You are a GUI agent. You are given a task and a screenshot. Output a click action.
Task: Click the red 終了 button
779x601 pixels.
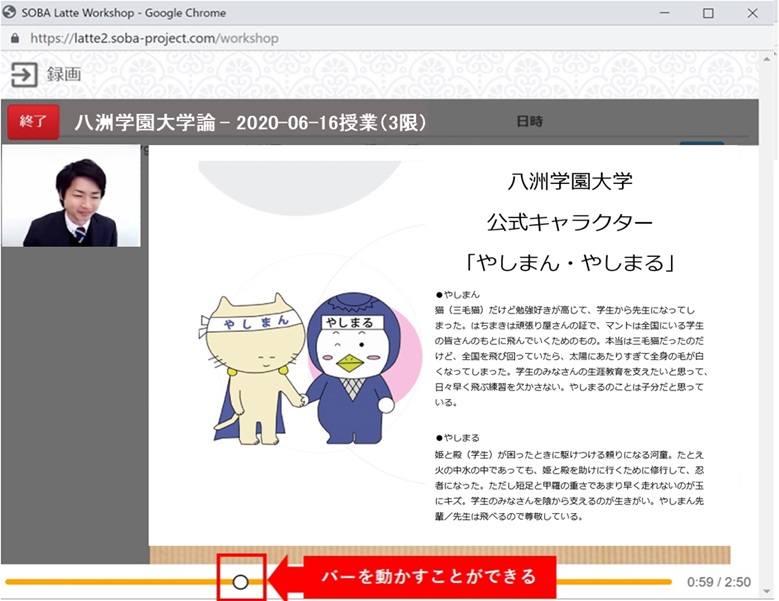33,121
